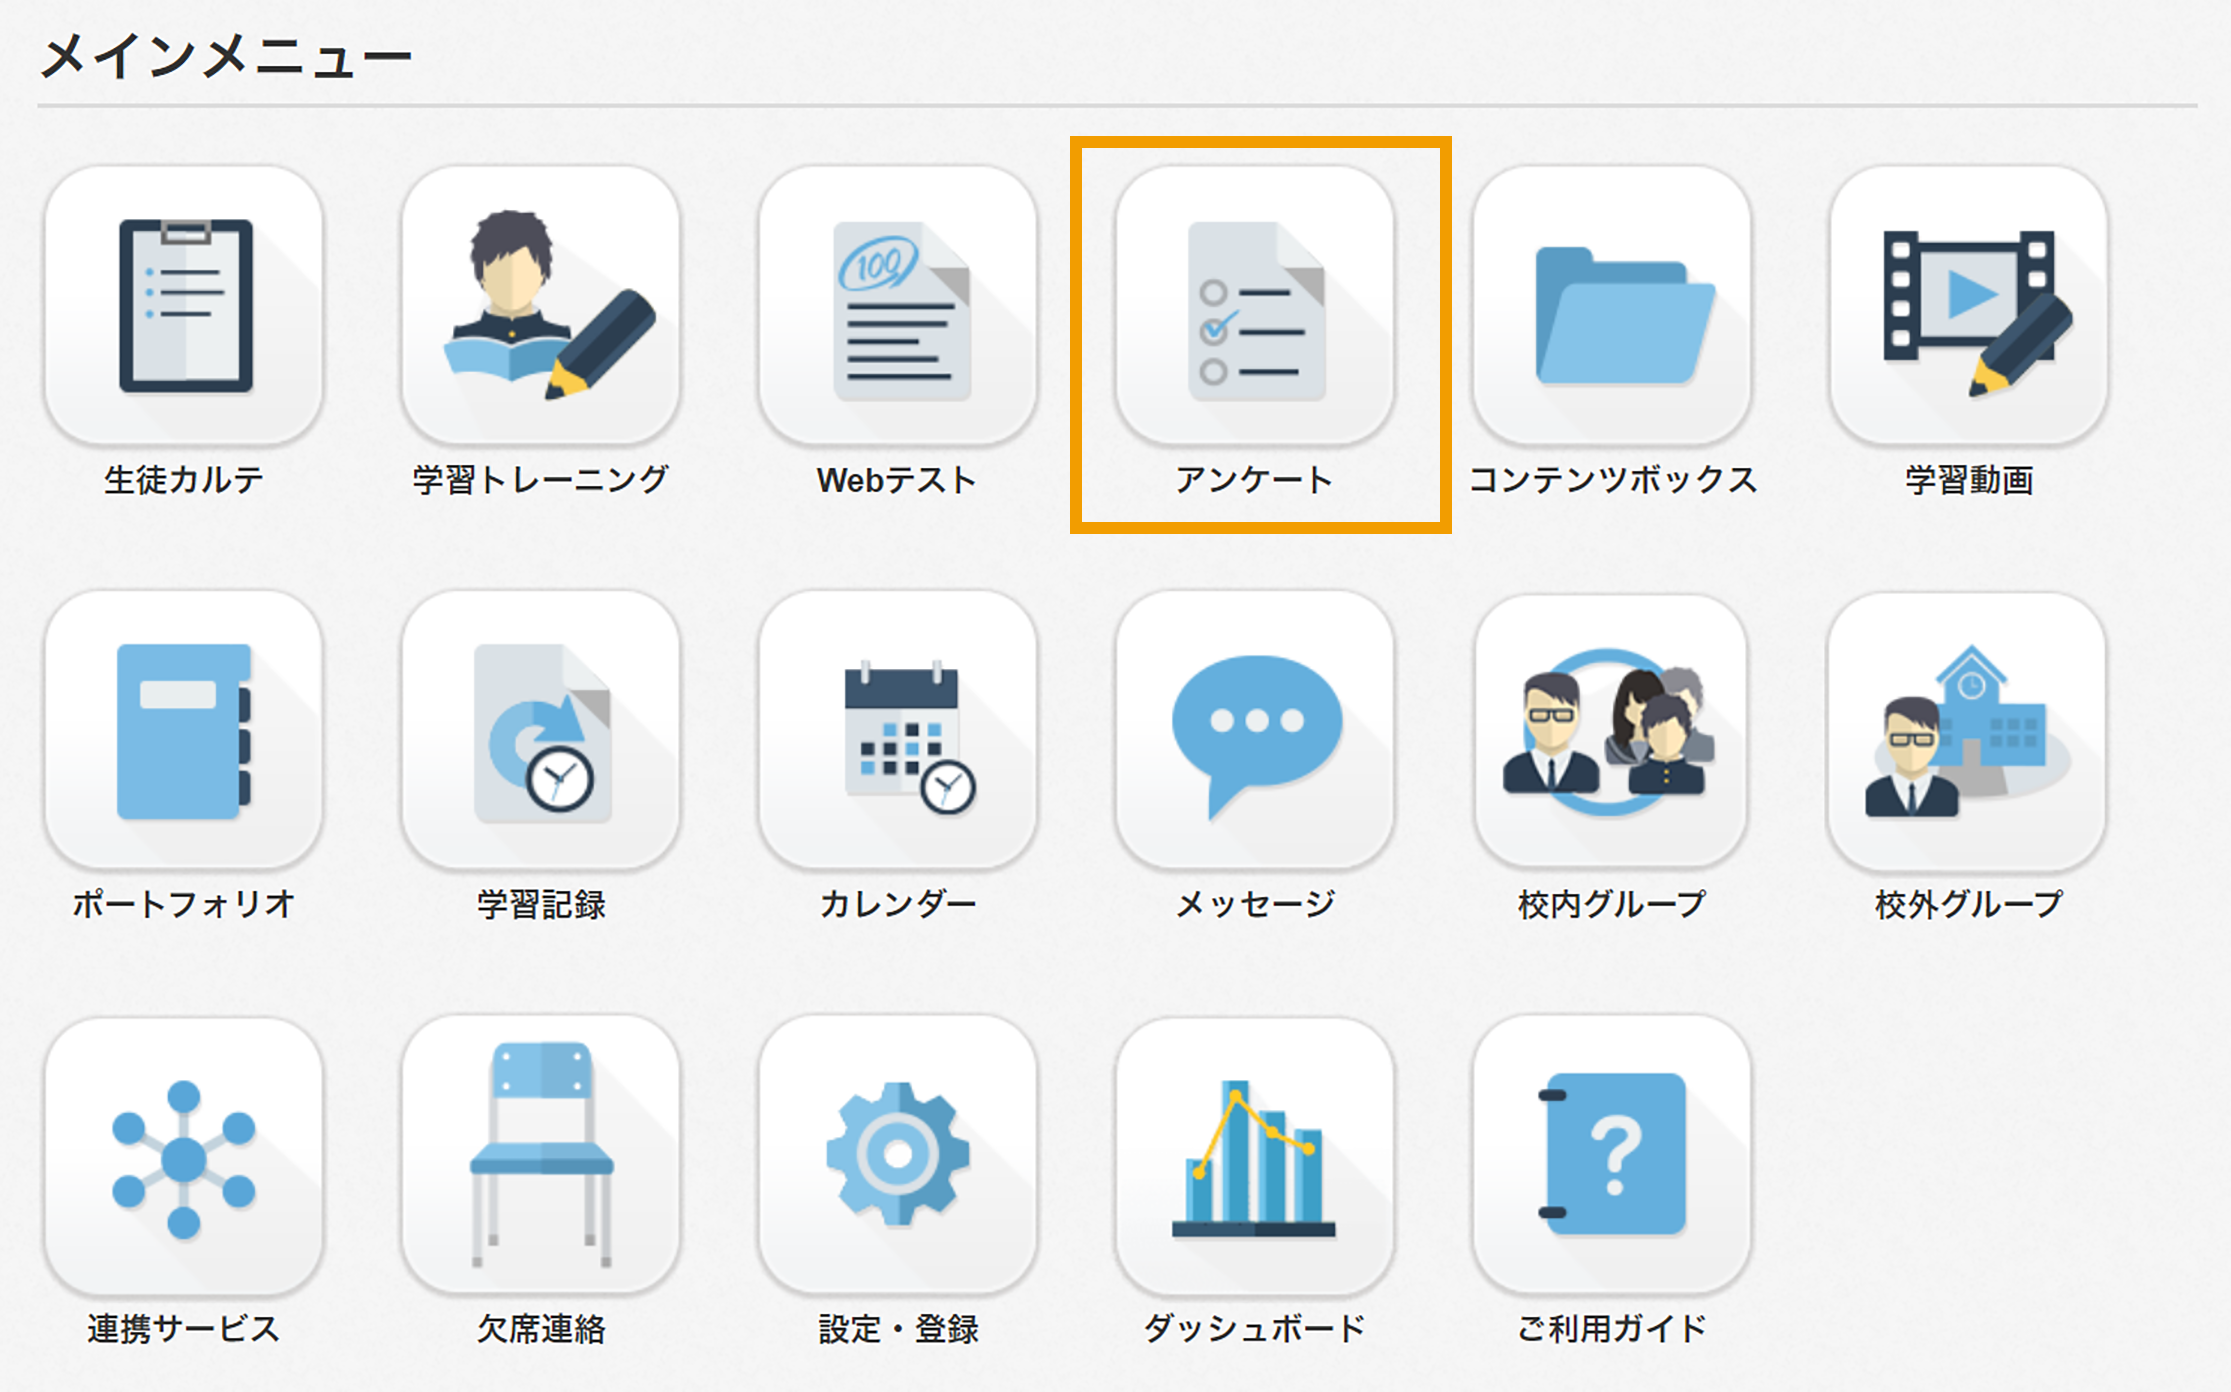2231x1392 pixels.
Task: Click the アンケート text label
Action: pos(1254,480)
